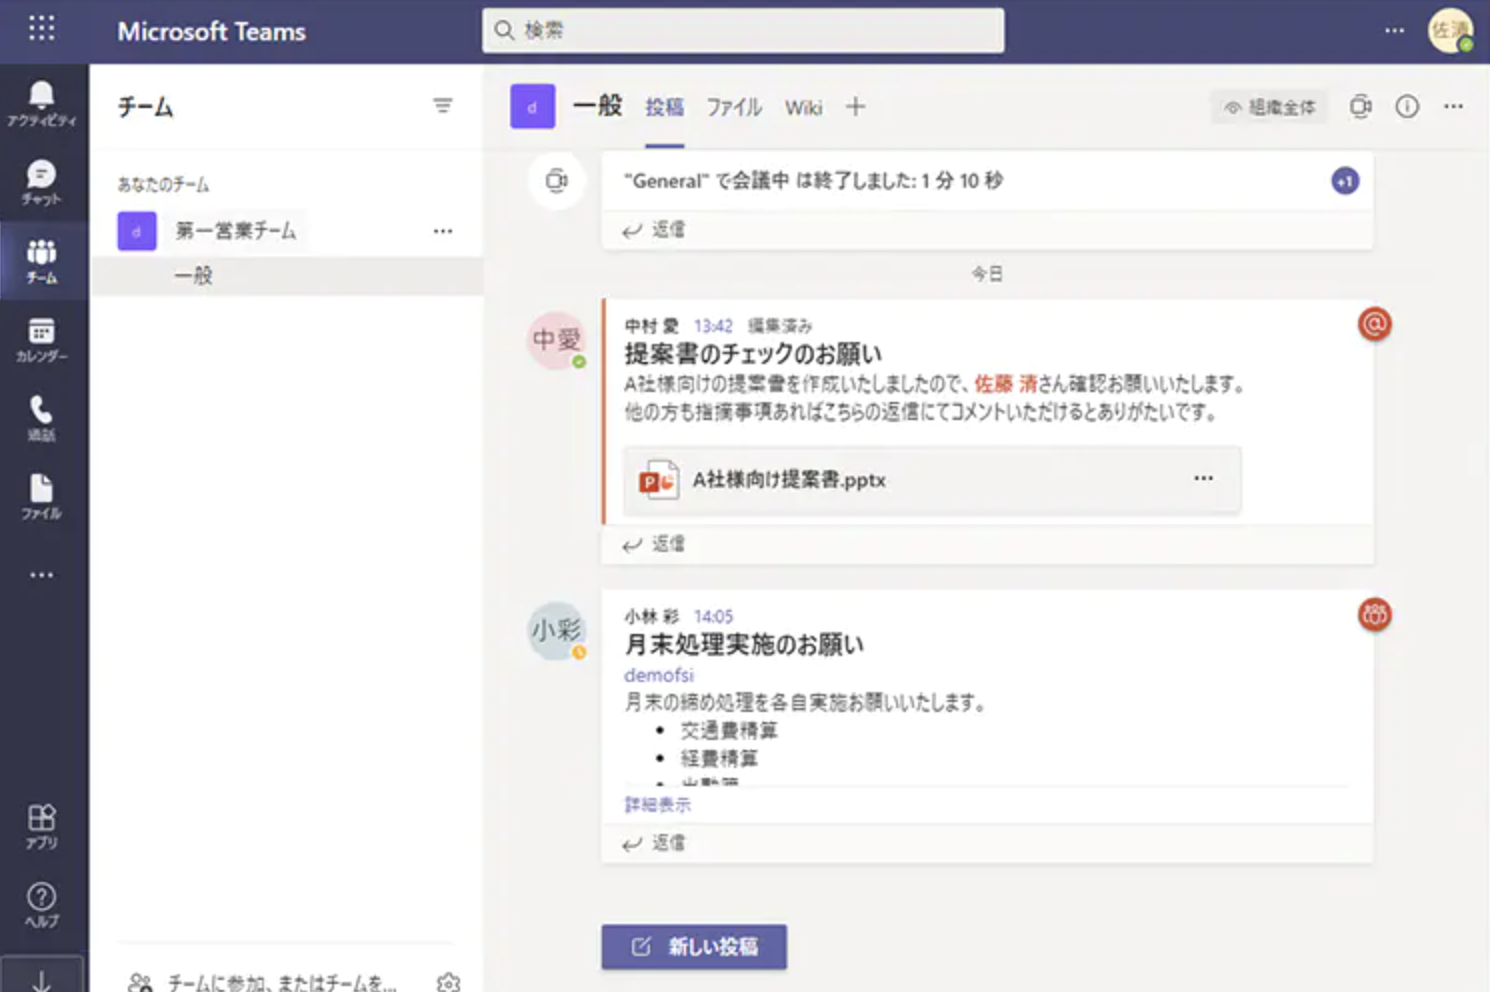Click the post title 月末処理実施のお願い
The width and height of the screenshot is (1490, 992).
click(x=744, y=645)
